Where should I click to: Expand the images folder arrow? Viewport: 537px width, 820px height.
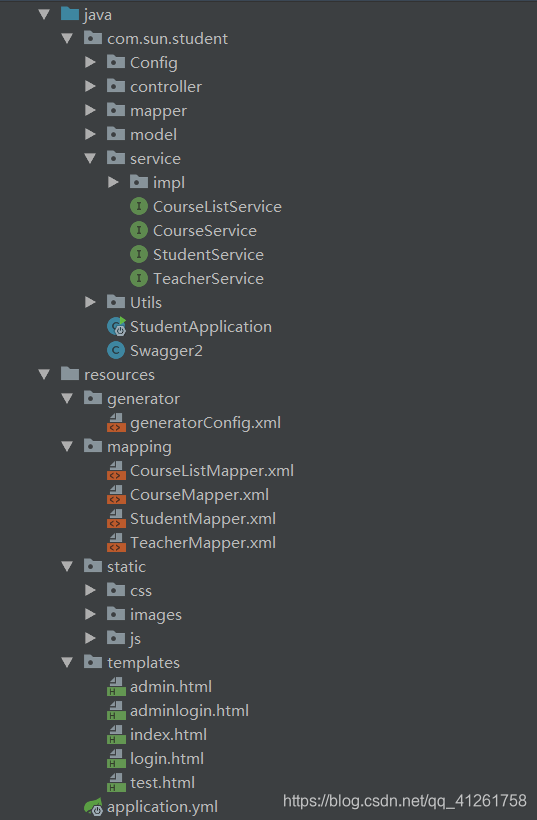click(x=90, y=614)
